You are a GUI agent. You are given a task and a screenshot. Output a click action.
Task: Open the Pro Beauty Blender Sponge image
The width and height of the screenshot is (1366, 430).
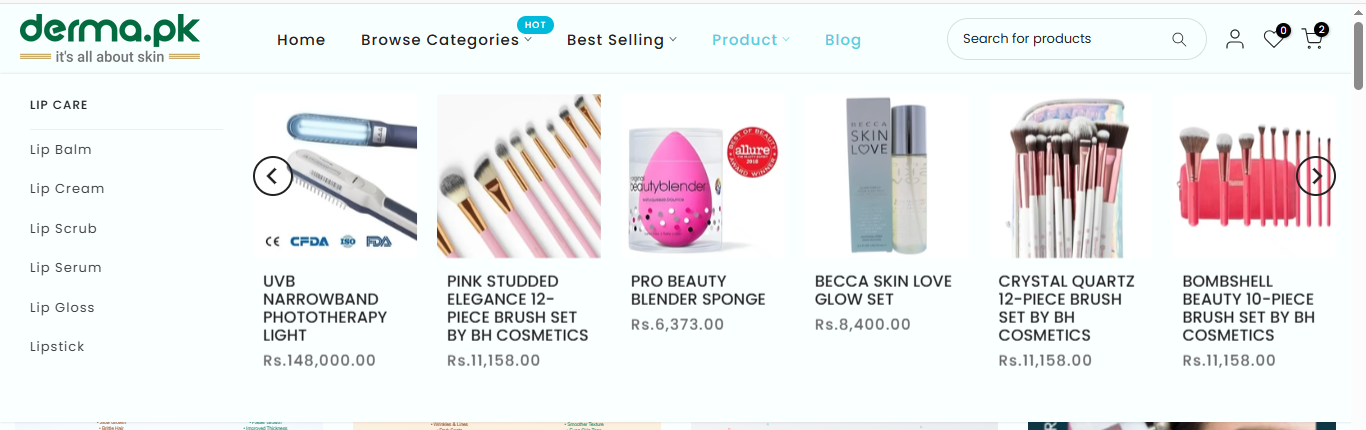tap(703, 177)
